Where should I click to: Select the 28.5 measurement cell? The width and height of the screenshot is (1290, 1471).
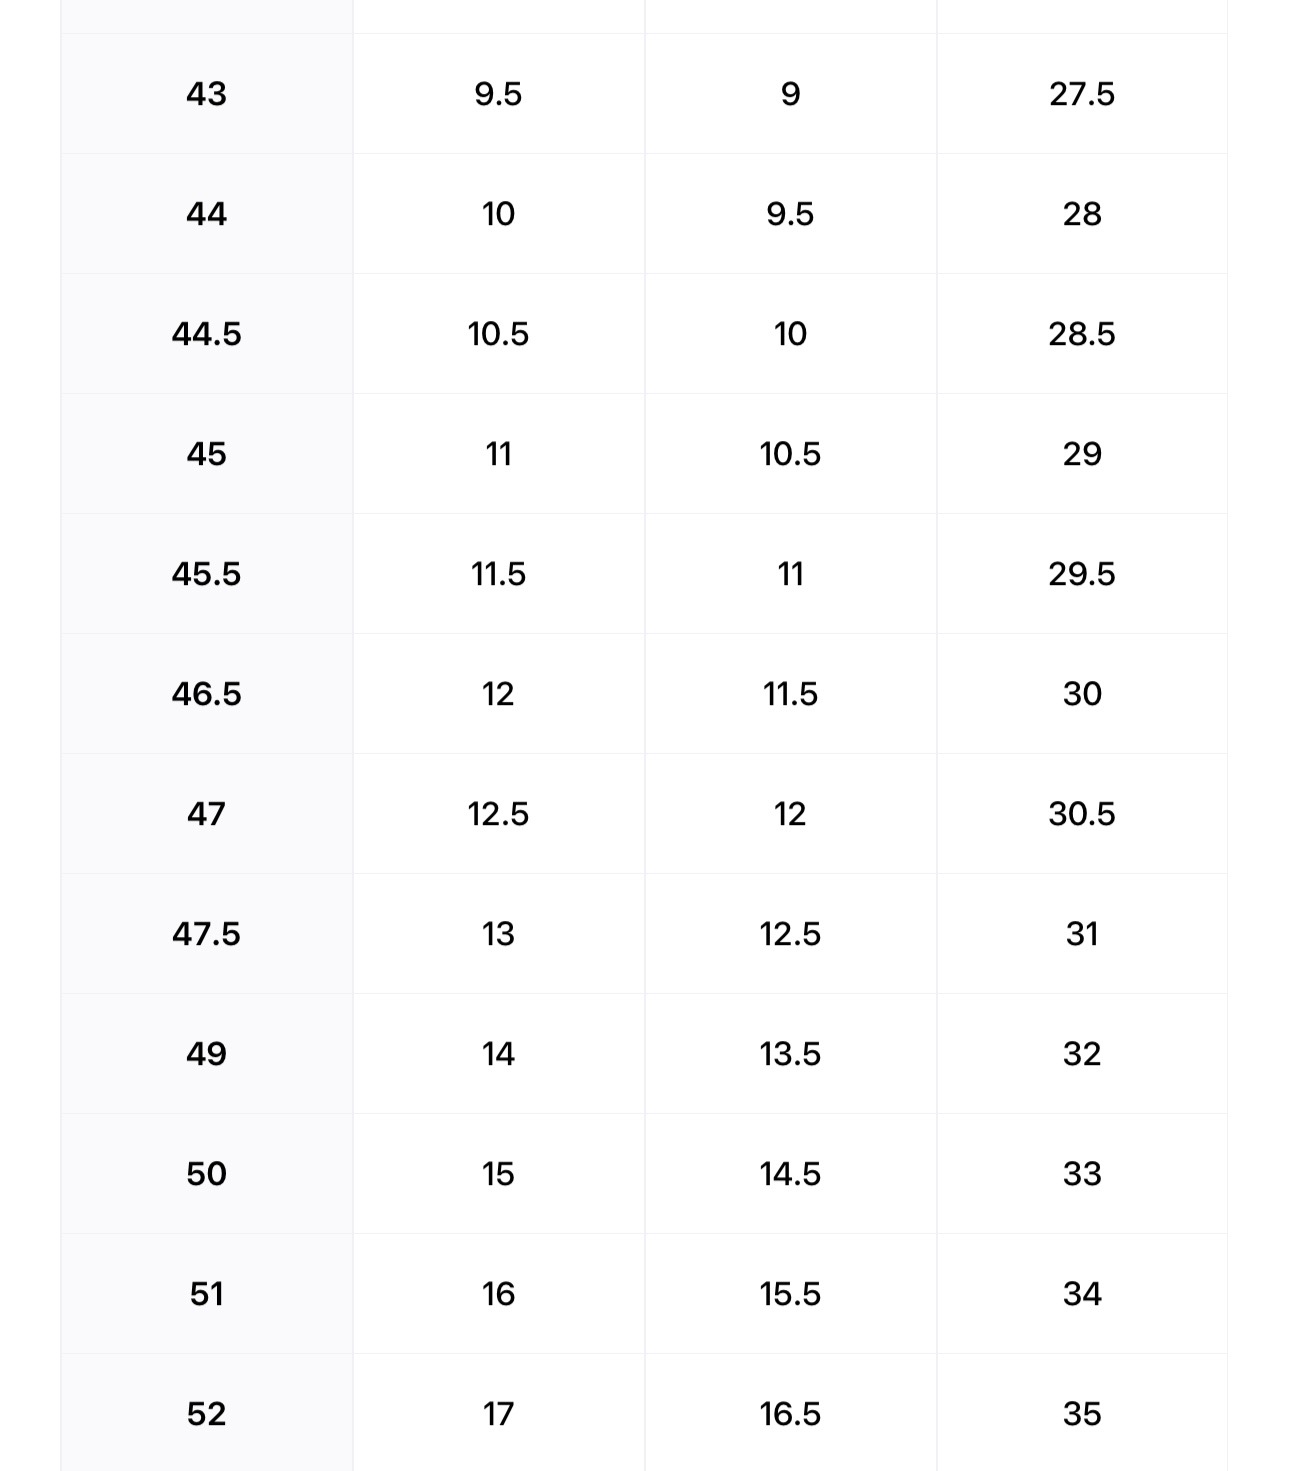pos(1081,334)
